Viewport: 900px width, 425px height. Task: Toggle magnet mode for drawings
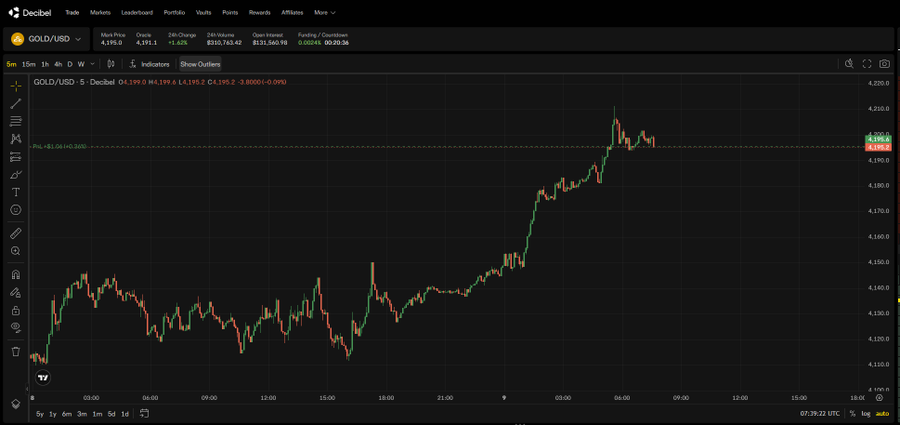(15, 275)
